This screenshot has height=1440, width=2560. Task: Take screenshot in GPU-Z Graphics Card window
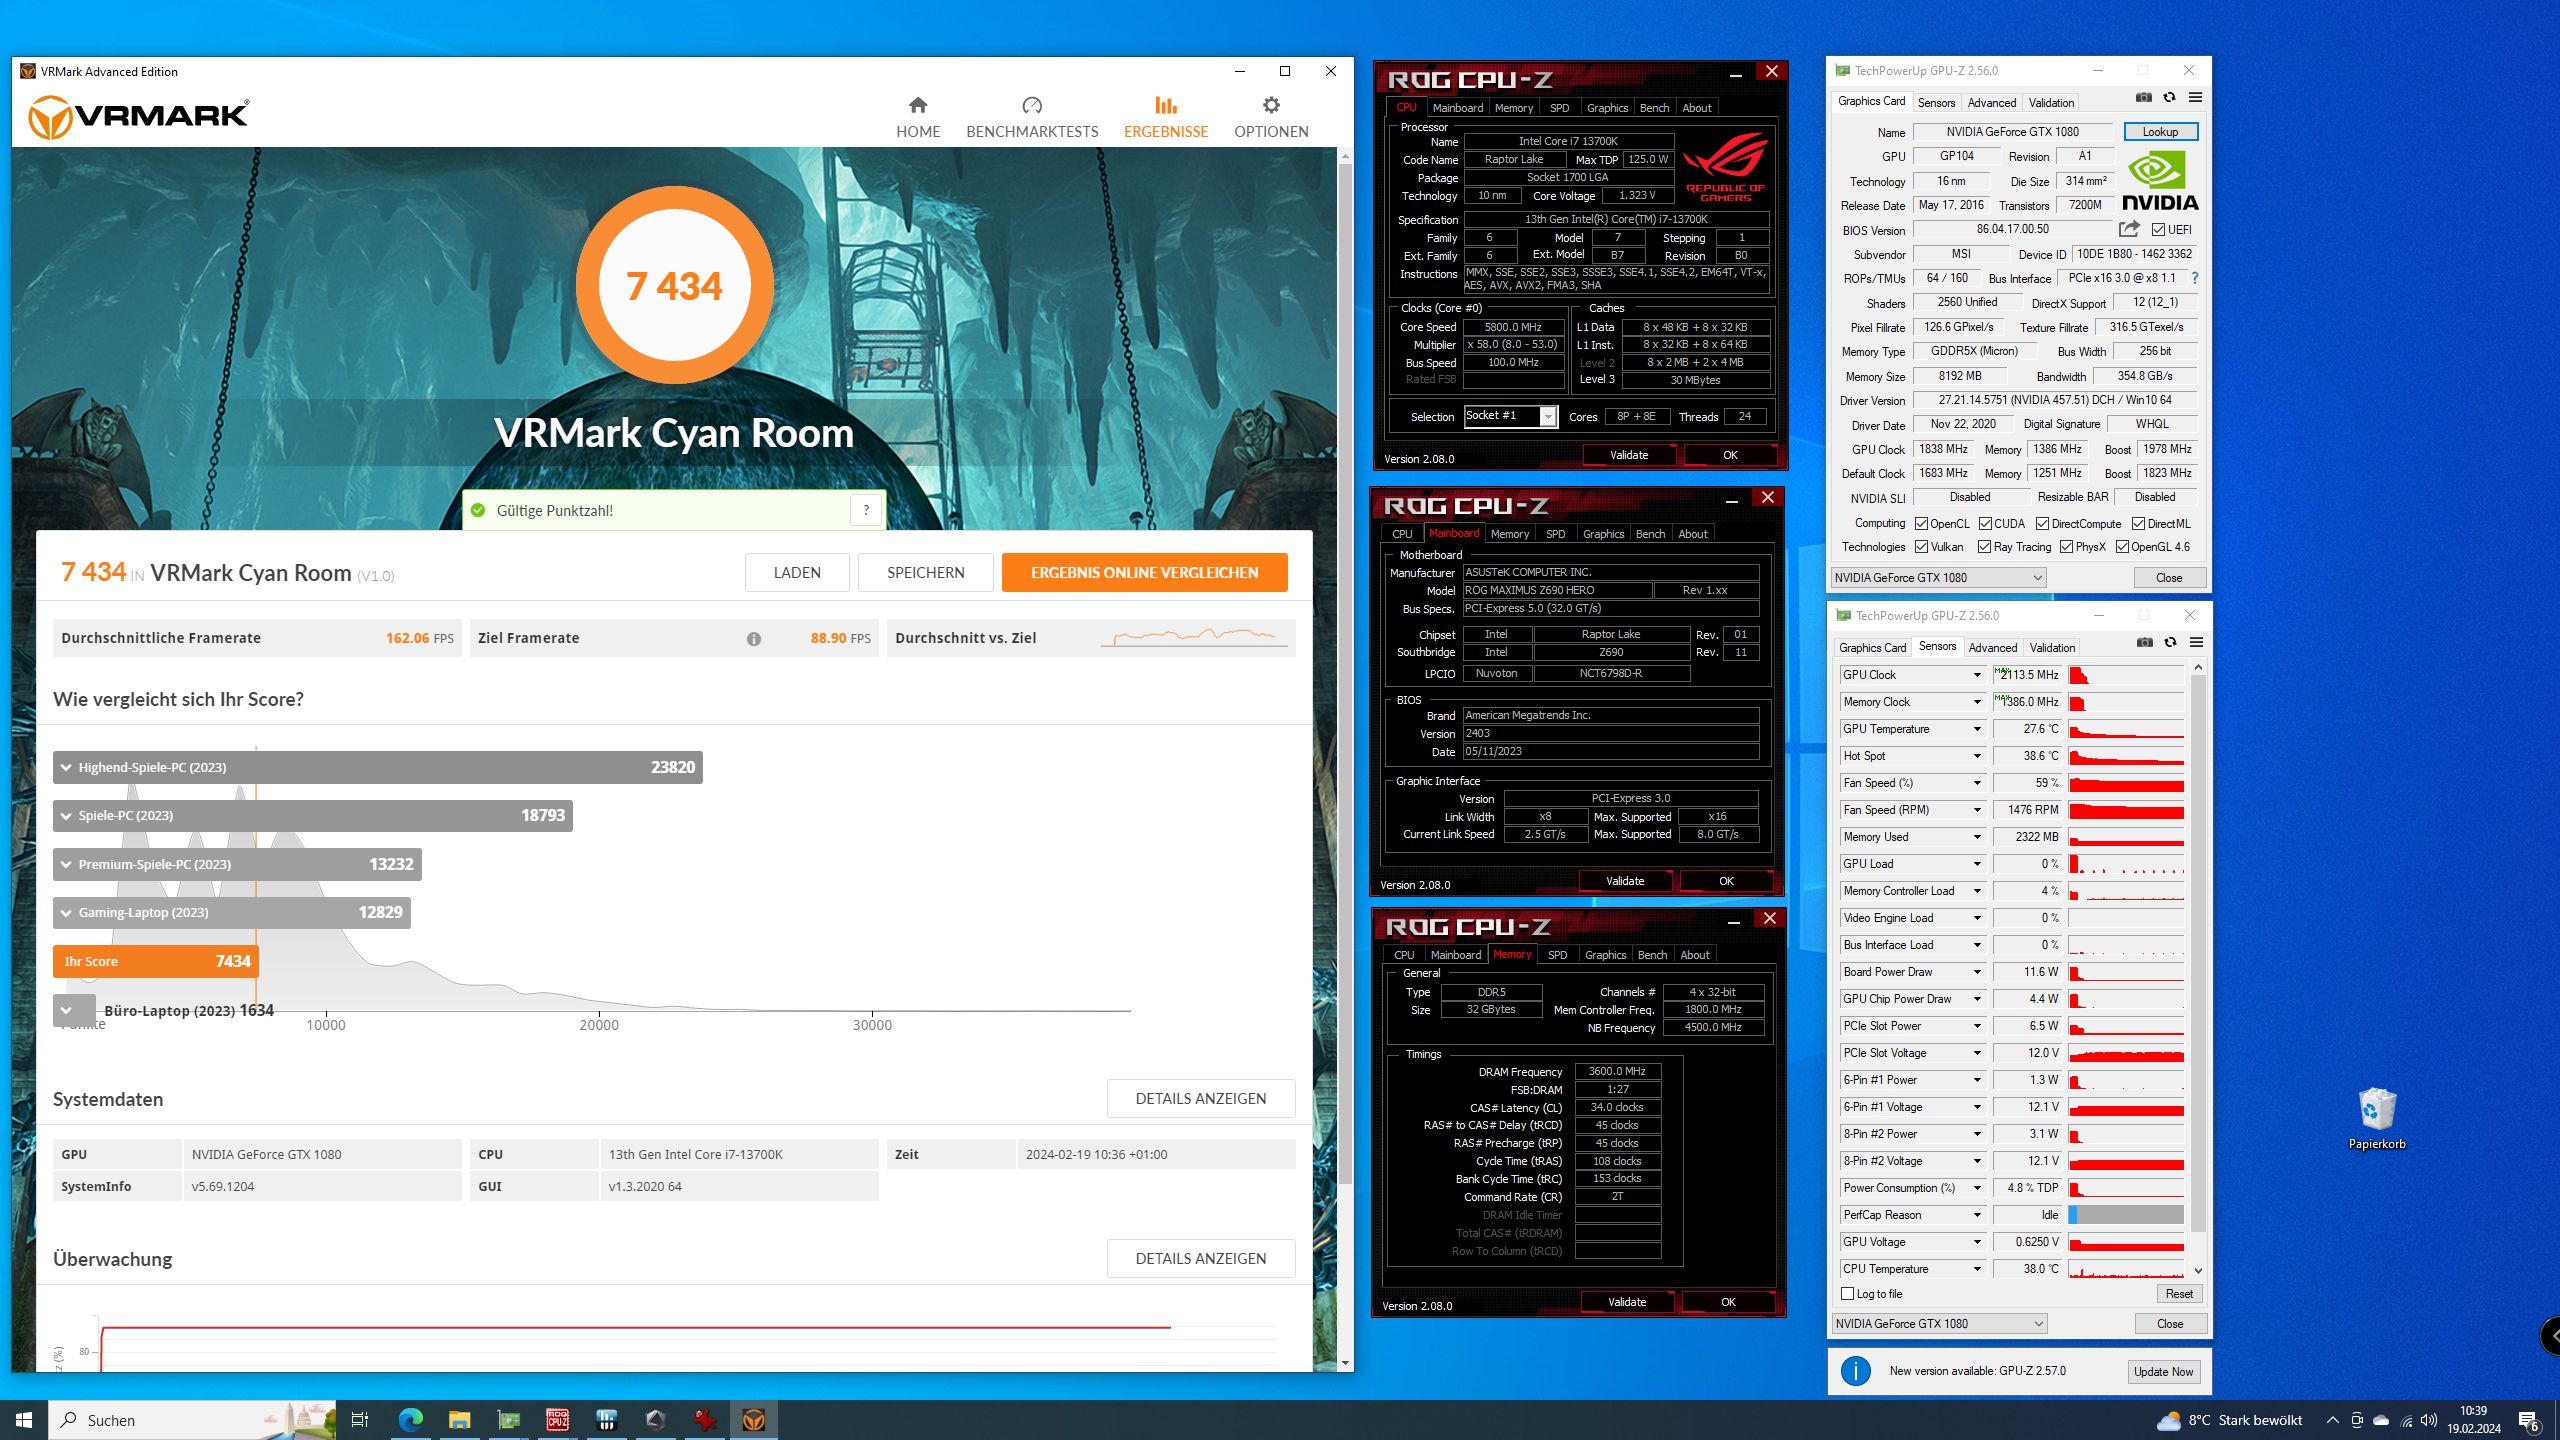(x=2143, y=98)
